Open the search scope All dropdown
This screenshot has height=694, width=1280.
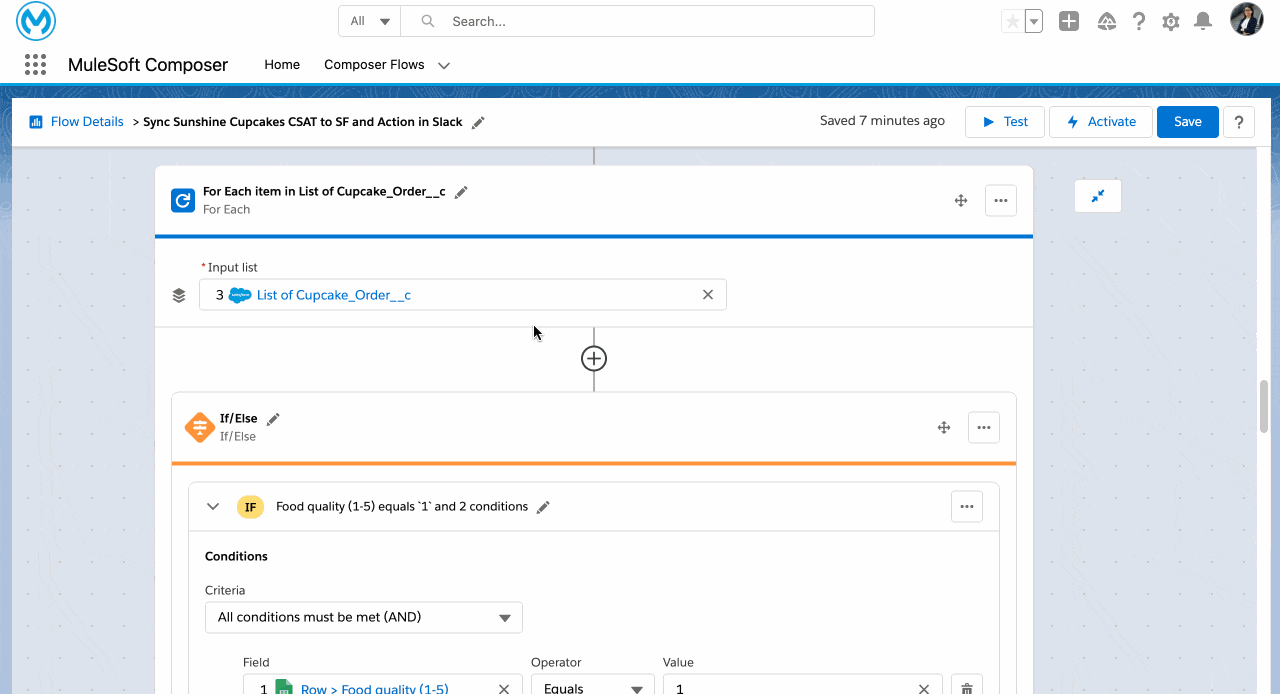pos(370,21)
